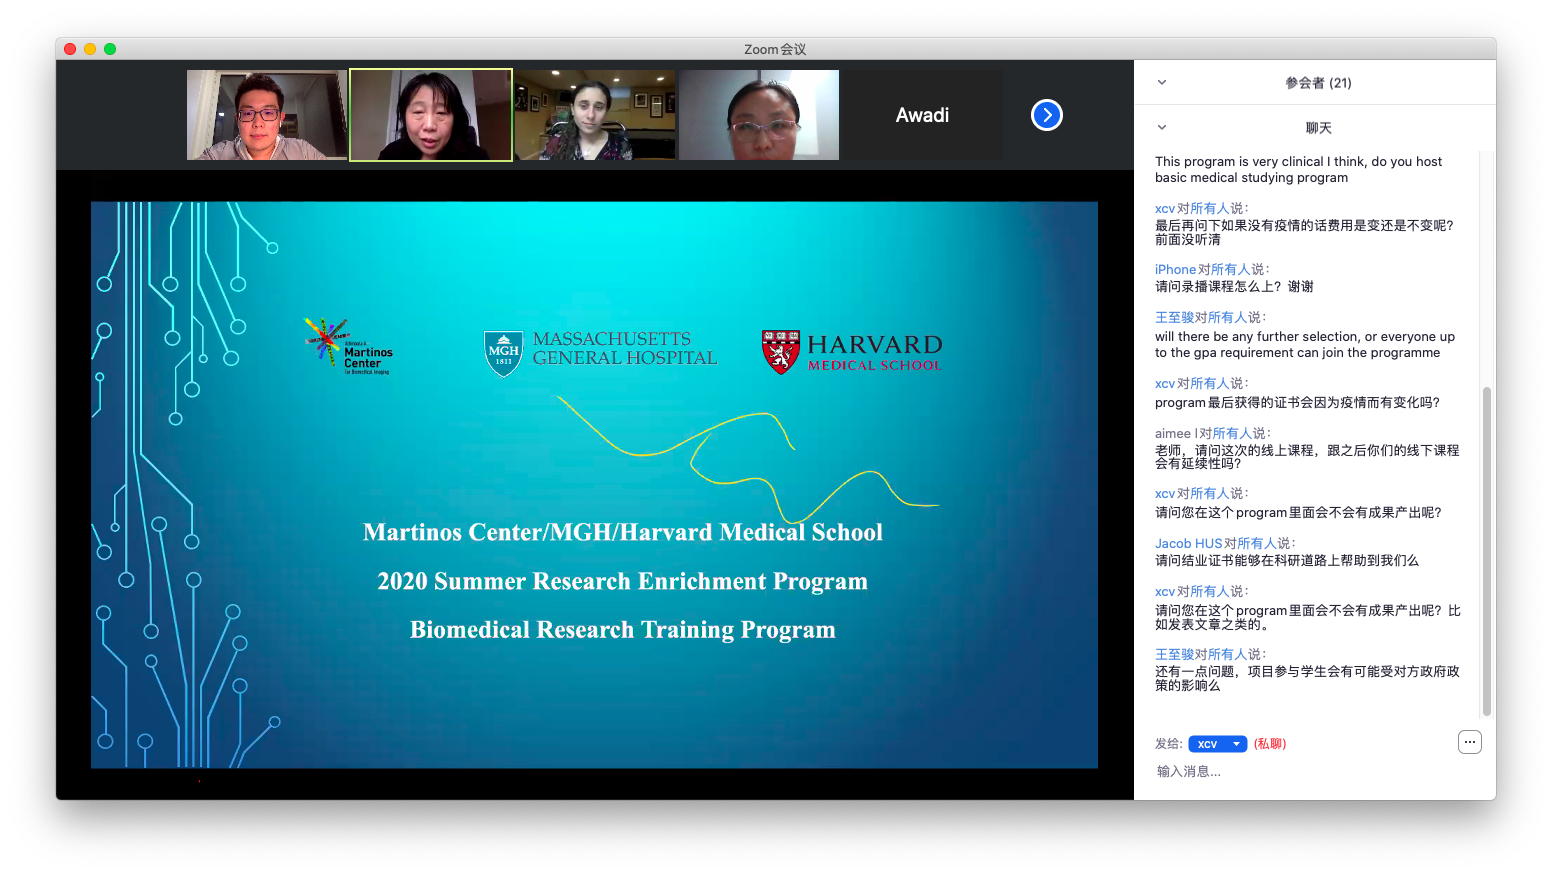Click the iPhone sender name in chat
This screenshot has width=1552, height=874.
pyautogui.click(x=1175, y=269)
